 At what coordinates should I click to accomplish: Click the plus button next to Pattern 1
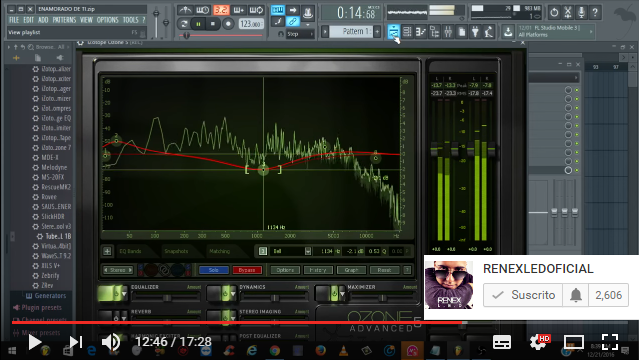click(377, 31)
